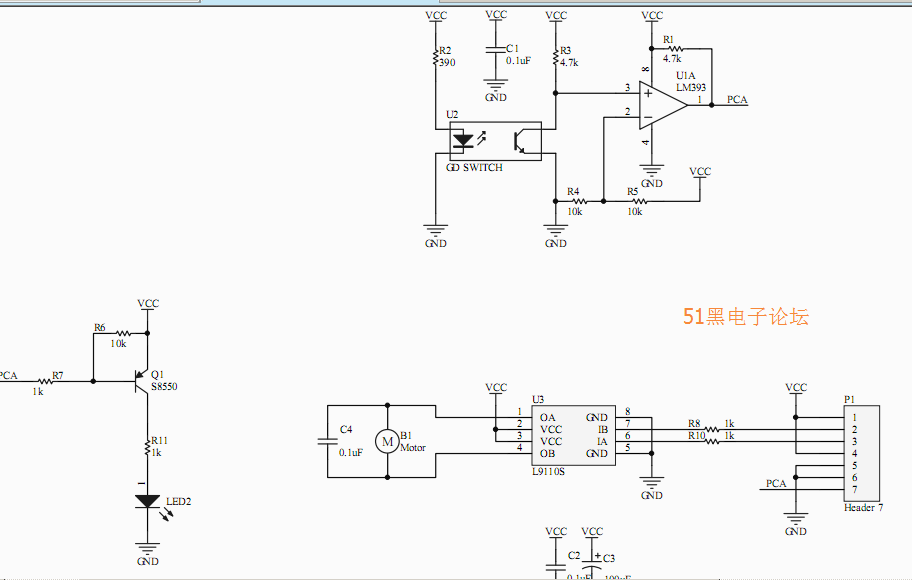This screenshot has height=580, width=912.
Task: Click the "Header 7" label
Action: point(864,507)
